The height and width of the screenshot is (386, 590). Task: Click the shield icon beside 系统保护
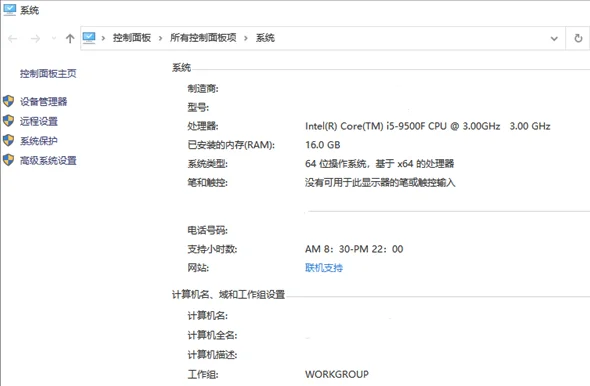(x=8, y=140)
